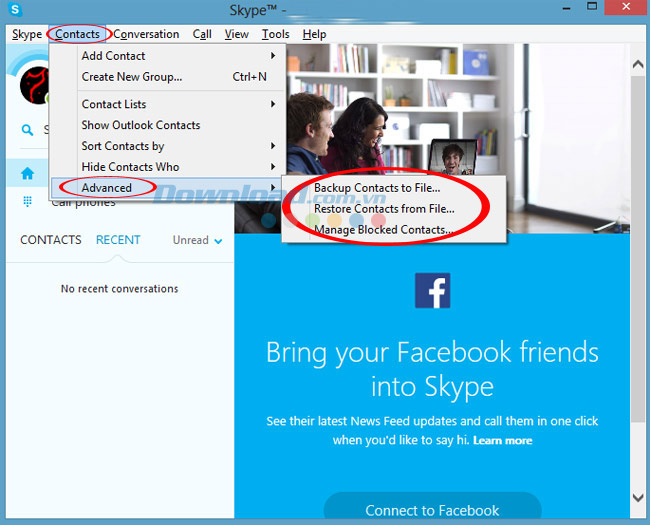Click the Facebook logo icon

pyautogui.click(x=432, y=290)
